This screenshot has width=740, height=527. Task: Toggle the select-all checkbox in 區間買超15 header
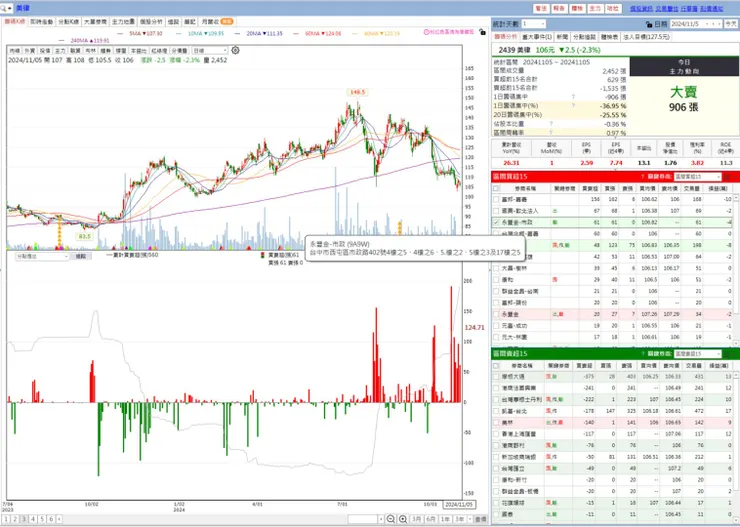[496, 188]
